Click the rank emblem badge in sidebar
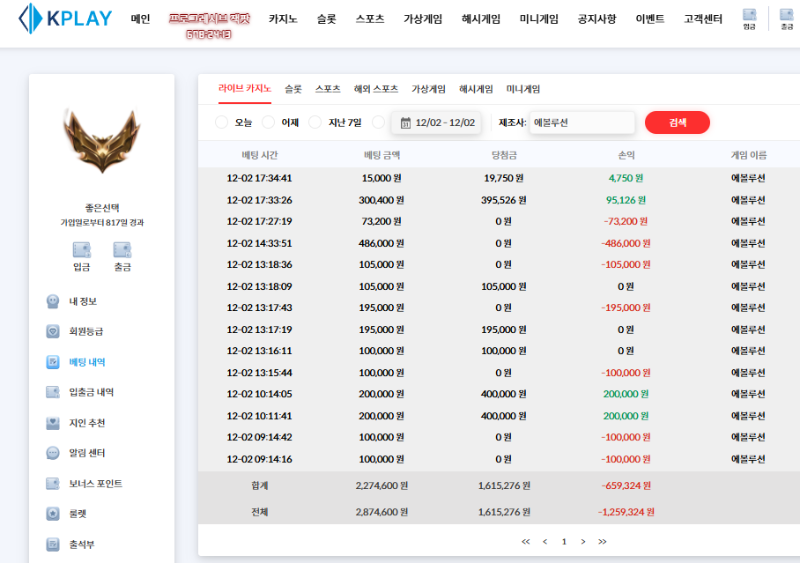The image size is (800, 563). [102, 141]
